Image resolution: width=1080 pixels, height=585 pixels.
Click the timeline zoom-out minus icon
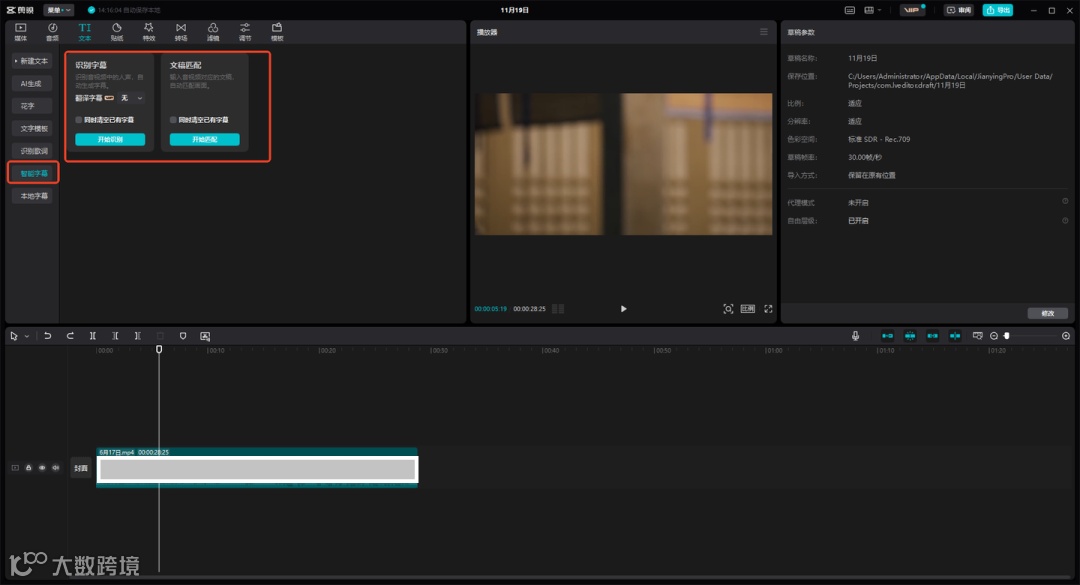point(994,336)
